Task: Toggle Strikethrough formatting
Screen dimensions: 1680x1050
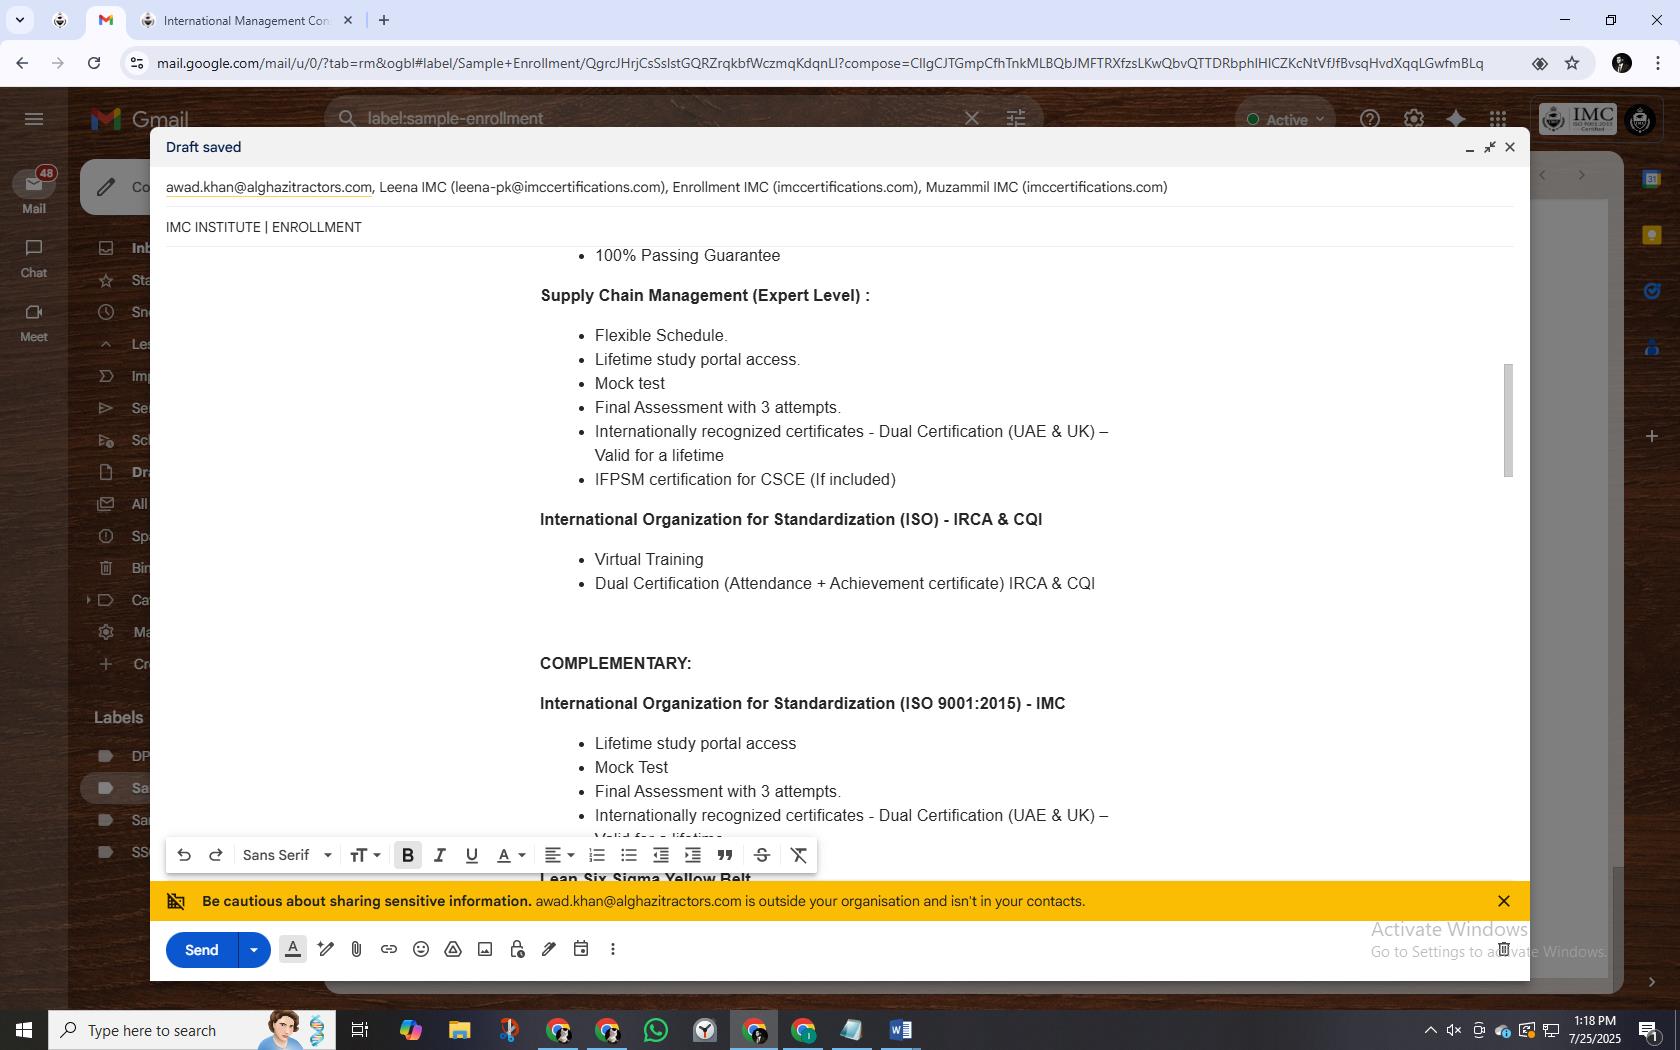Action: click(x=762, y=855)
